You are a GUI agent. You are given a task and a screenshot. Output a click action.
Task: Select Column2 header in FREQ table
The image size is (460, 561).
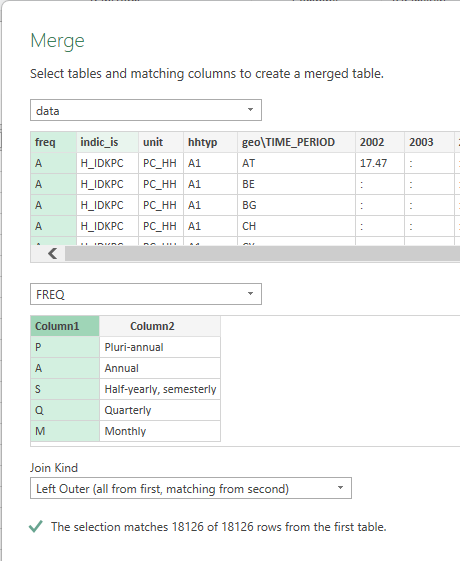tap(160, 326)
